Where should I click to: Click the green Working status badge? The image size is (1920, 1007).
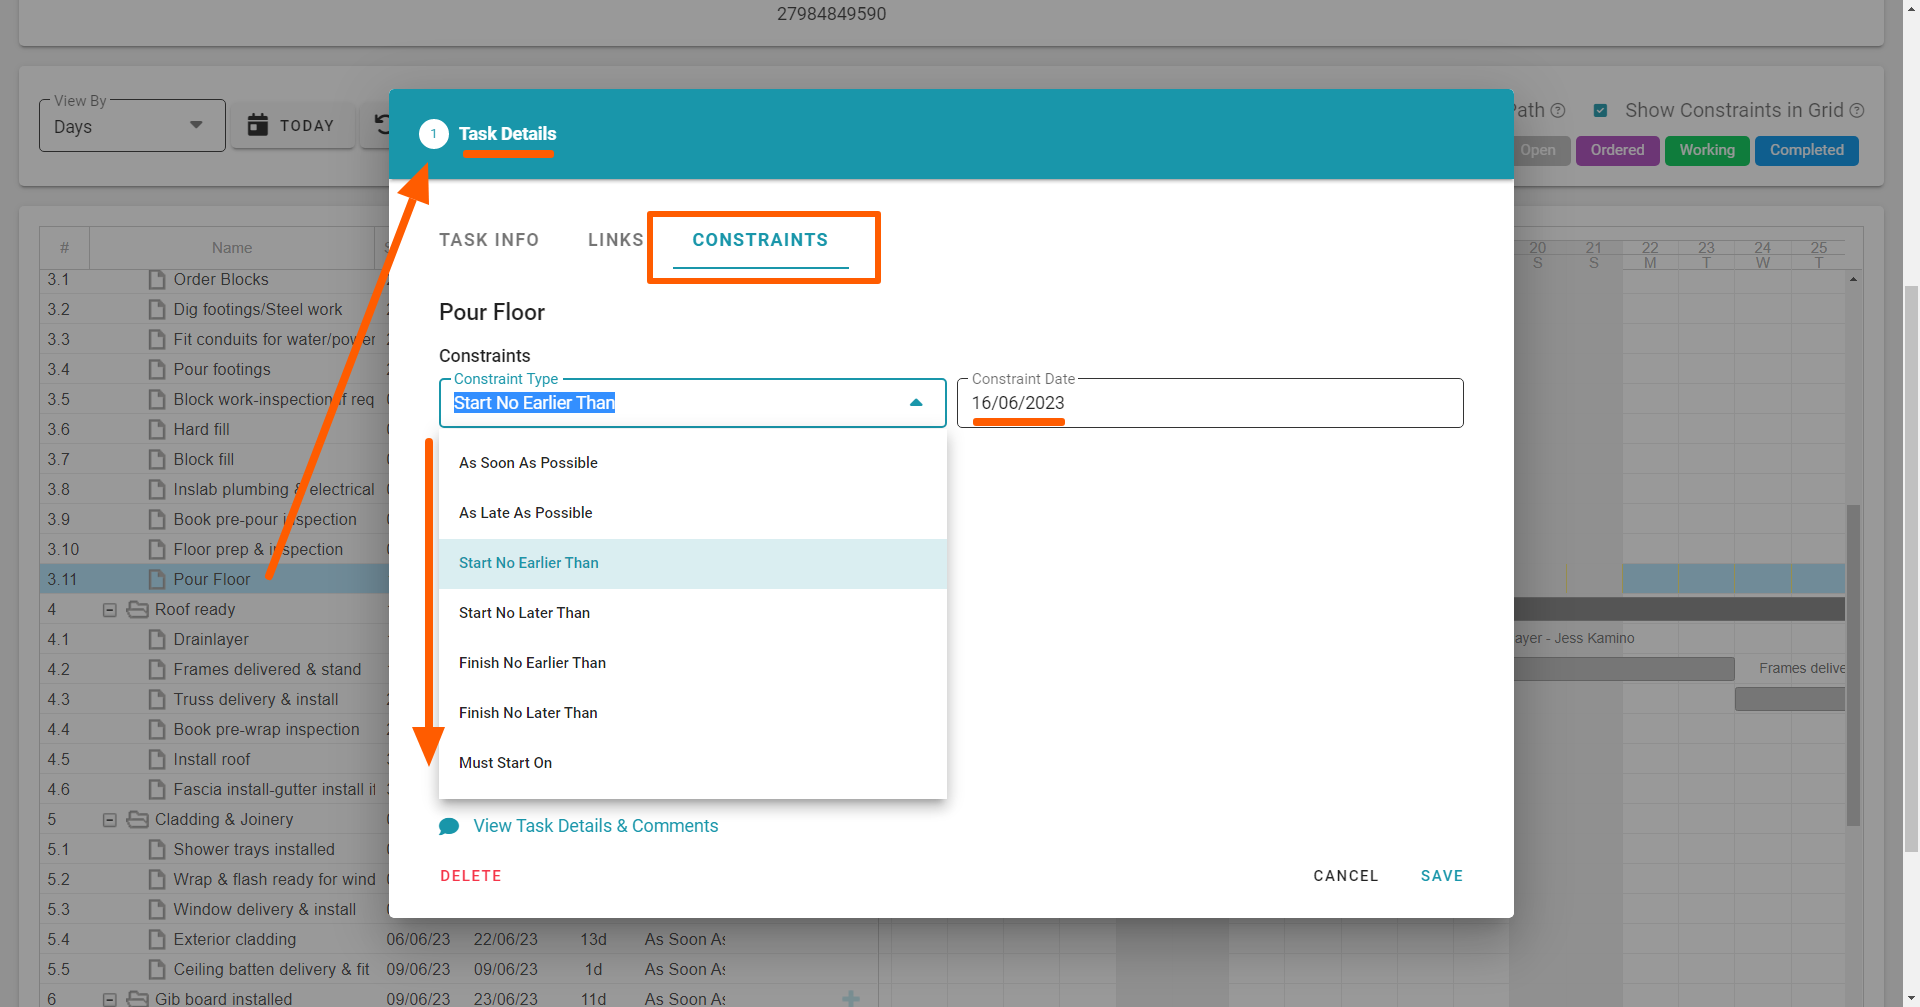tap(1707, 150)
